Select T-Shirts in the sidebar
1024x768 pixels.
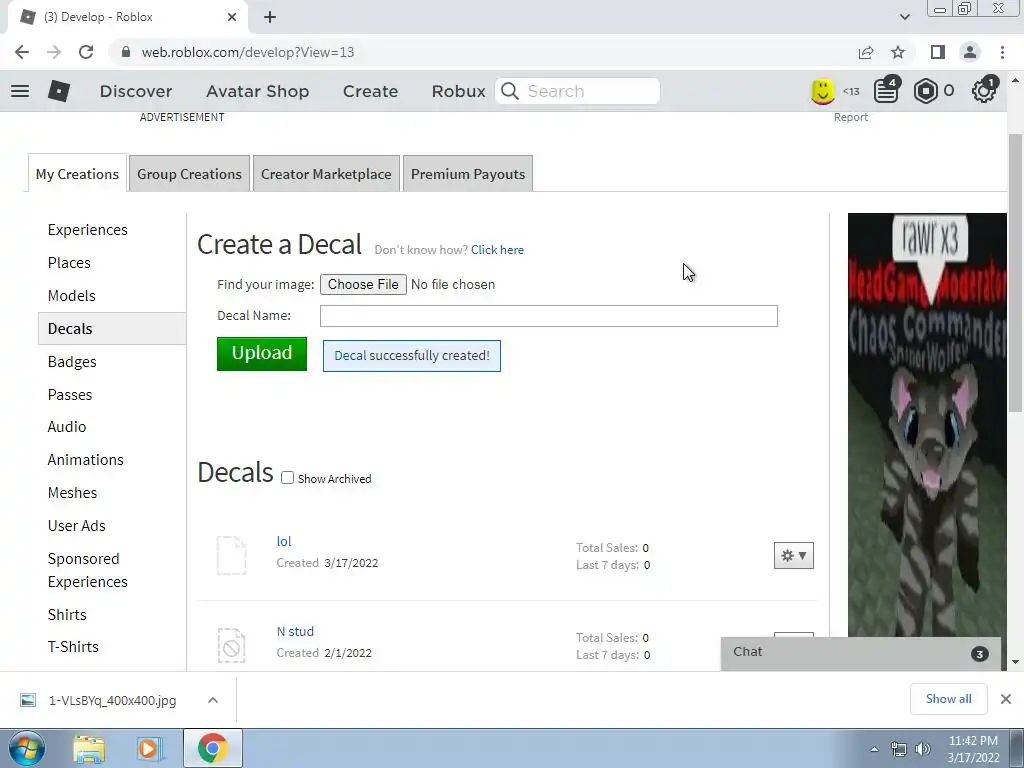[x=73, y=647]
